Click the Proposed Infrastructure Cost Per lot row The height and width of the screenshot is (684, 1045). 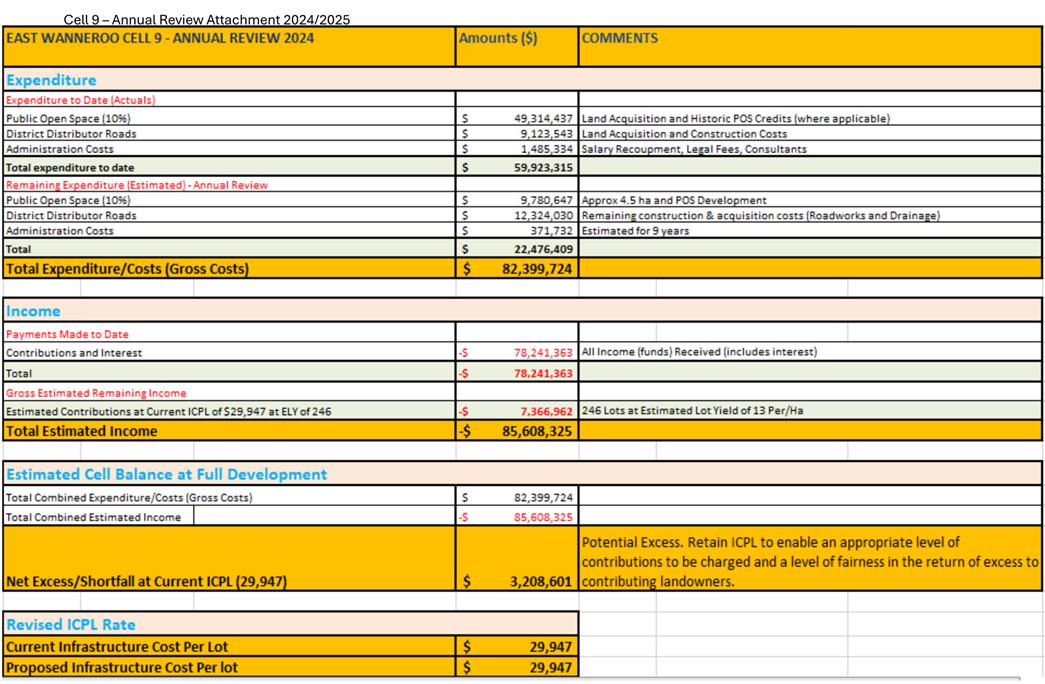point(120,667)
